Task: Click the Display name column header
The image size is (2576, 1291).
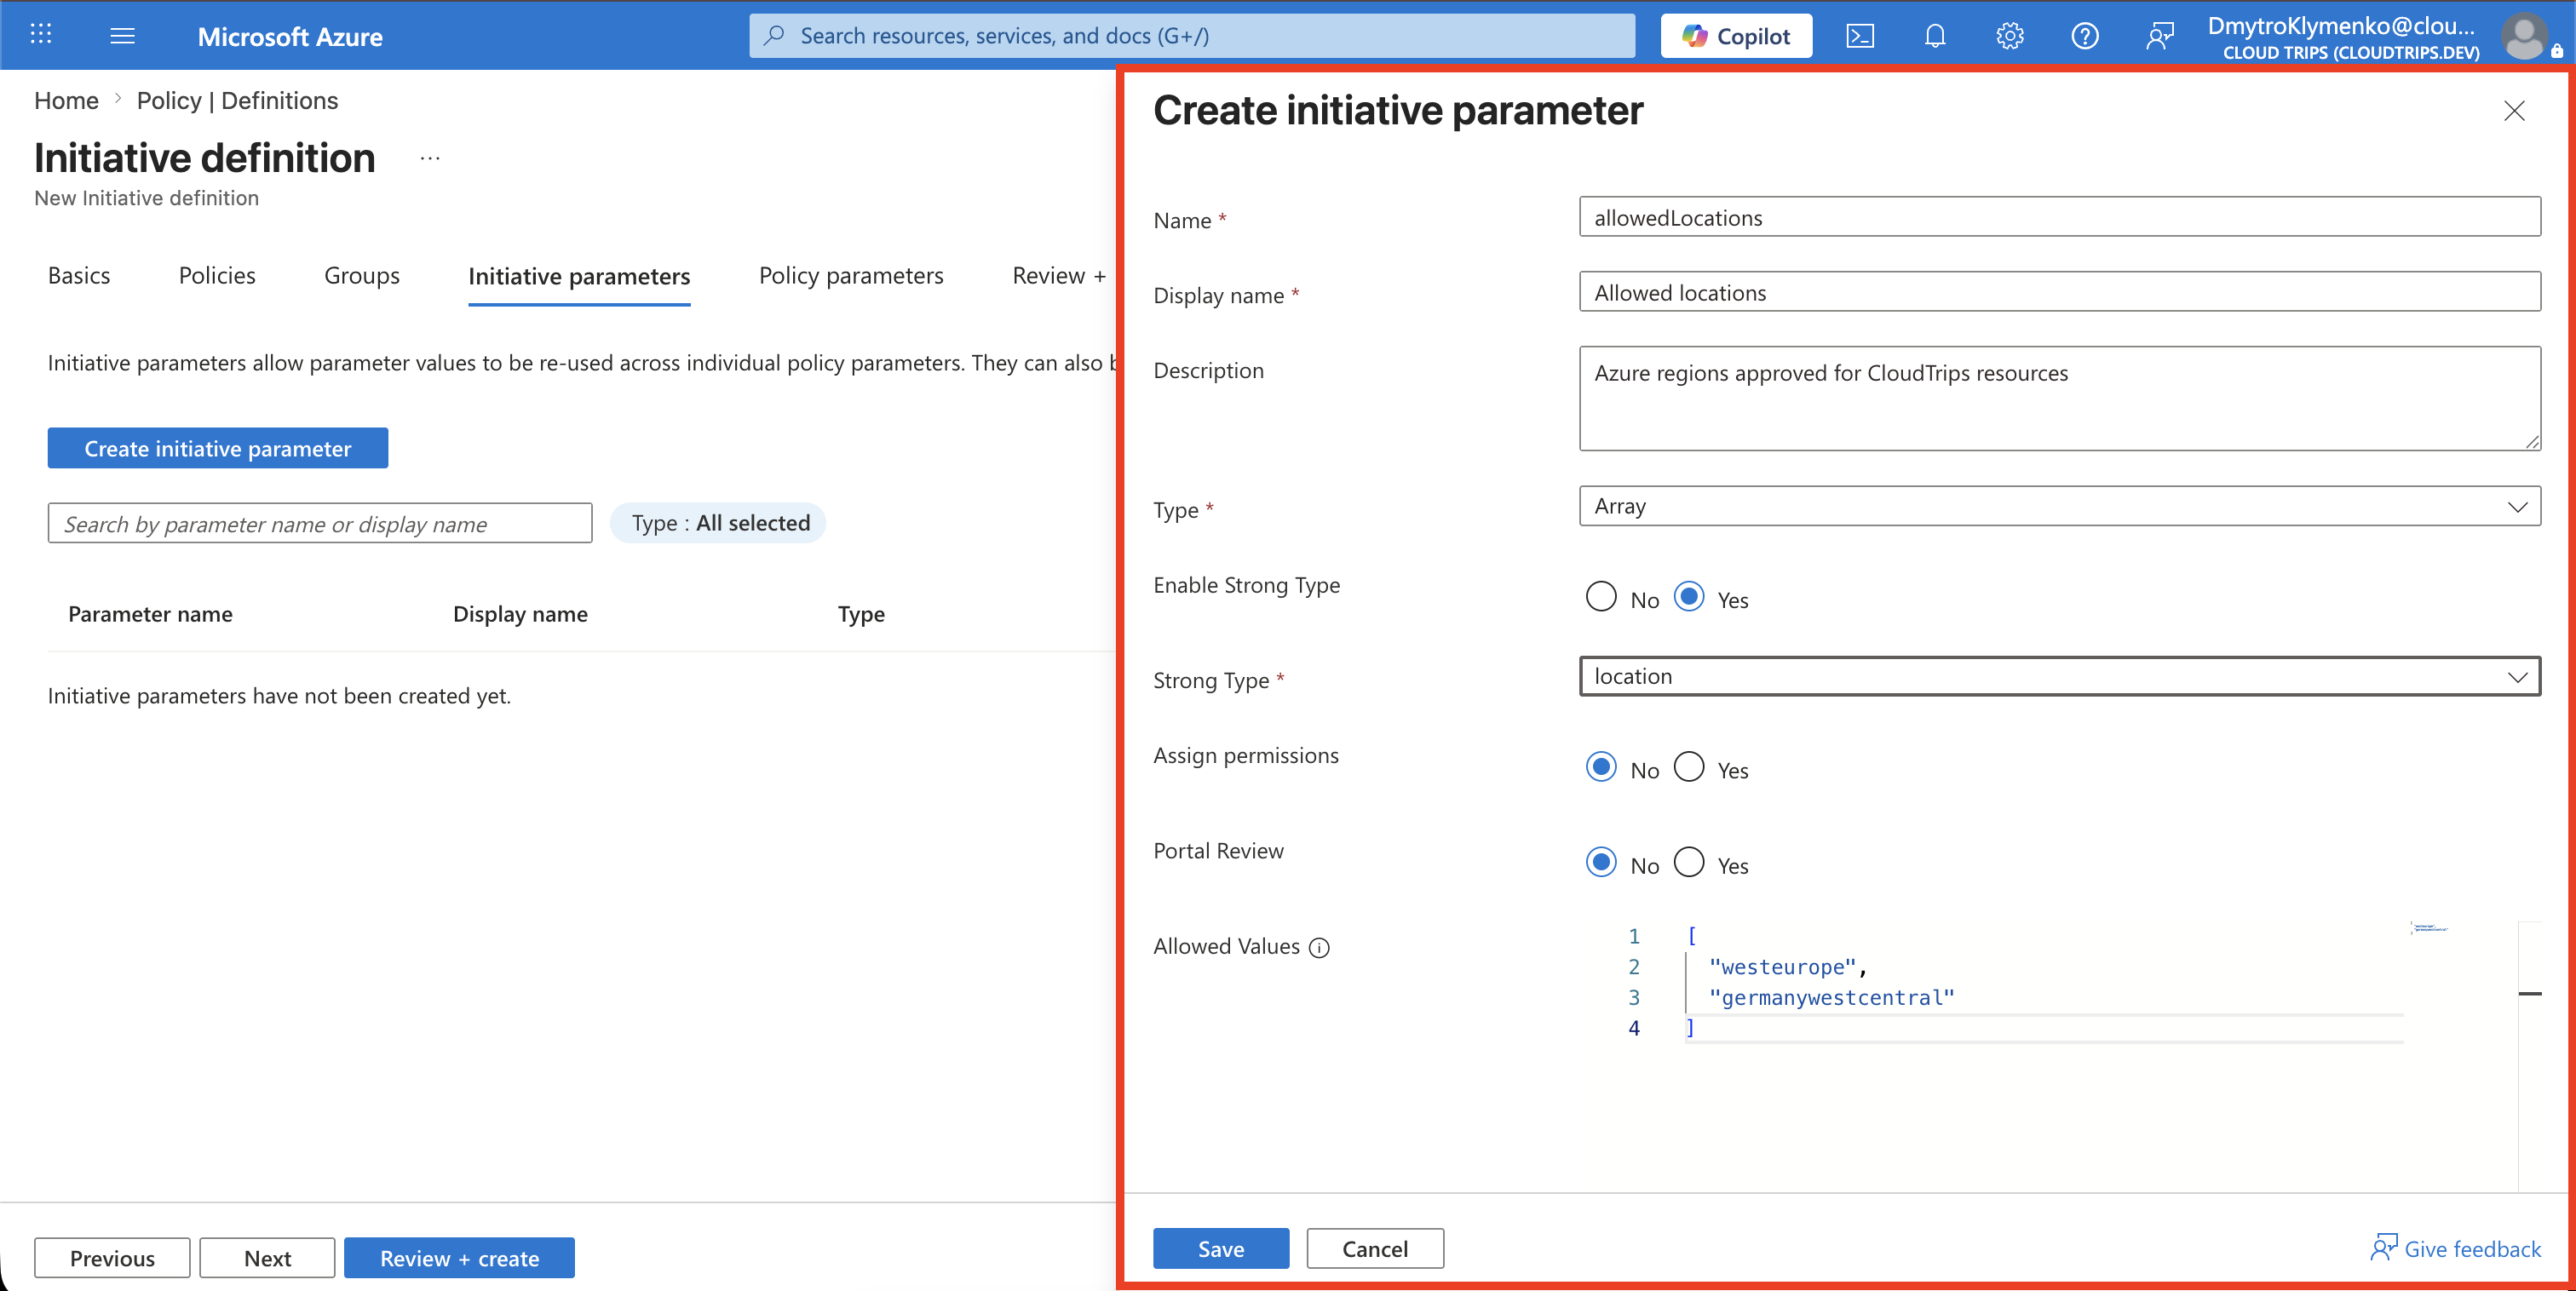Action: pos(520,614)
